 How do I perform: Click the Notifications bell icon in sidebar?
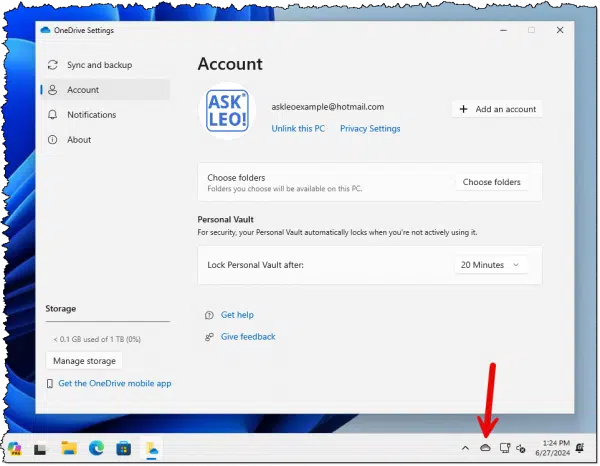53,115
